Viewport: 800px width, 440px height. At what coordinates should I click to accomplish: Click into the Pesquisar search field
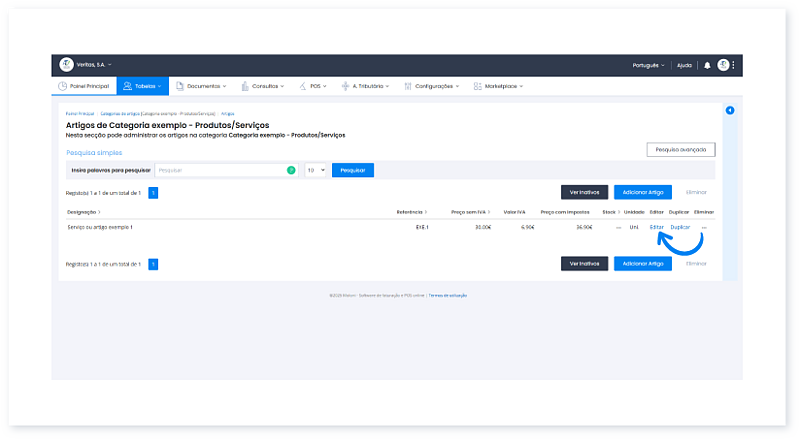pos(220,170)
